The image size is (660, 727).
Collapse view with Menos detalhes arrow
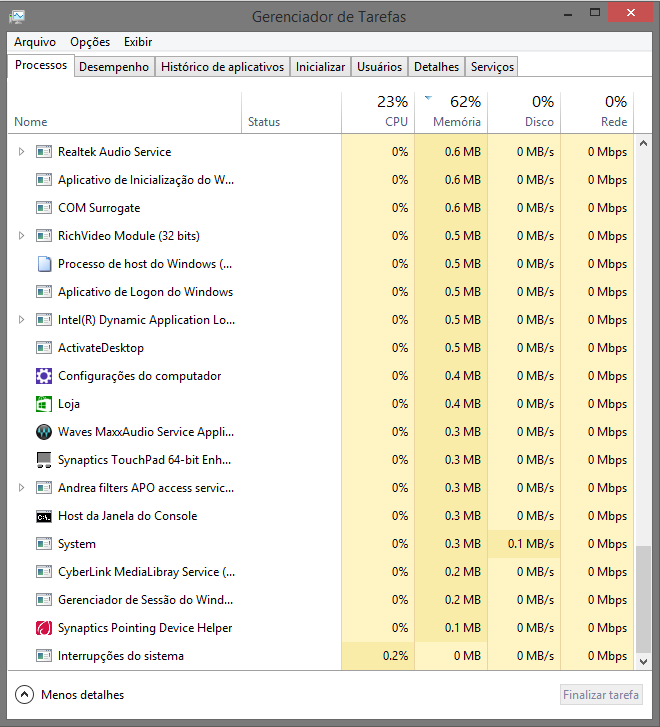[24, 695]
